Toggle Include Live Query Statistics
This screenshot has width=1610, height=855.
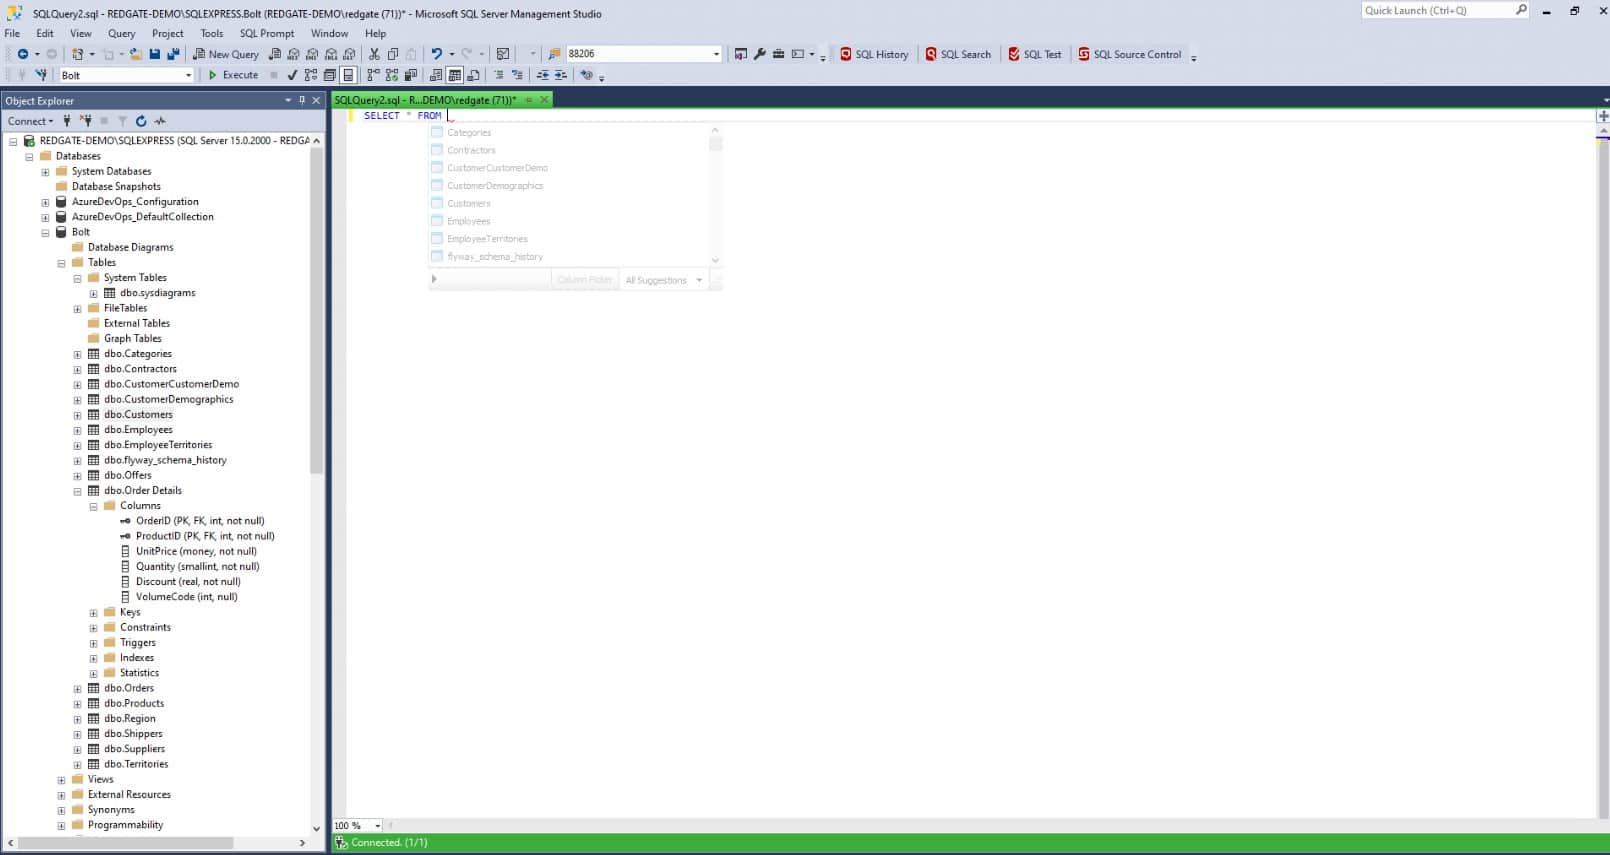pyautogui.click(x=392, y=75)
